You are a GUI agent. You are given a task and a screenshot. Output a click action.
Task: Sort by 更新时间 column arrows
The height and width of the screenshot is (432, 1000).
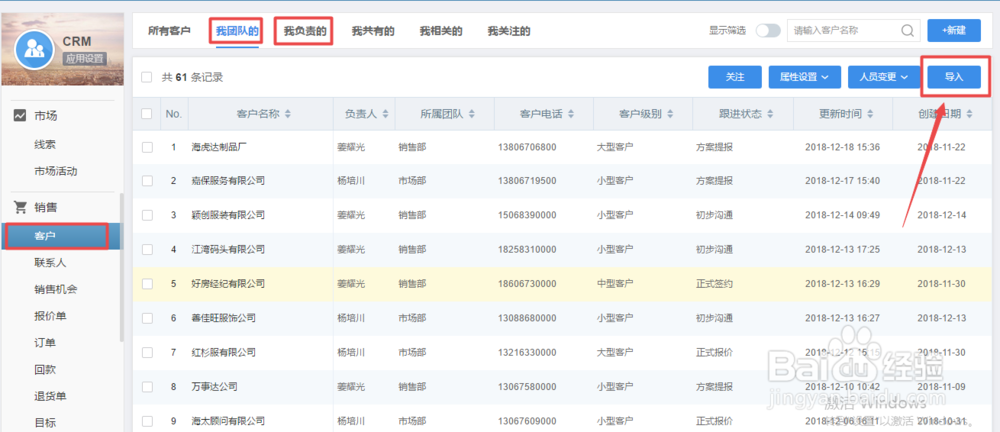click(x=870, y=114)
